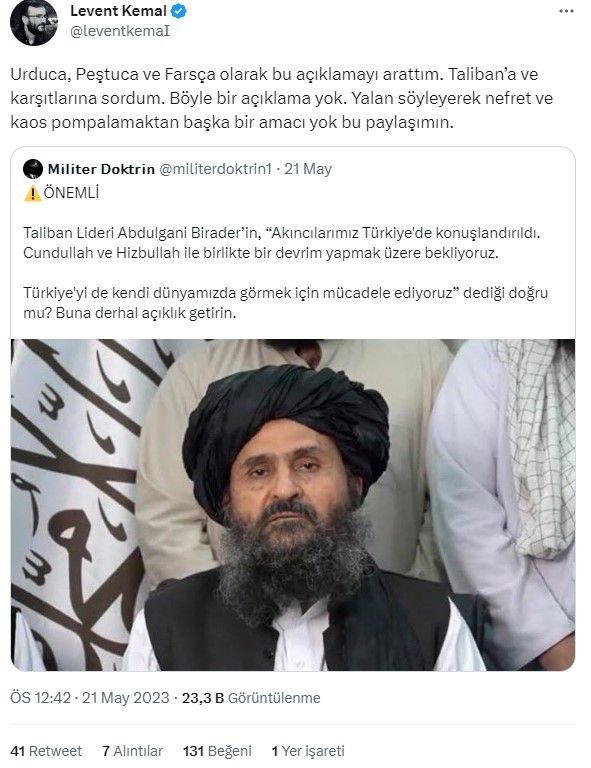
Task: Open the @leventkemaI handle link
Action: 120,31
